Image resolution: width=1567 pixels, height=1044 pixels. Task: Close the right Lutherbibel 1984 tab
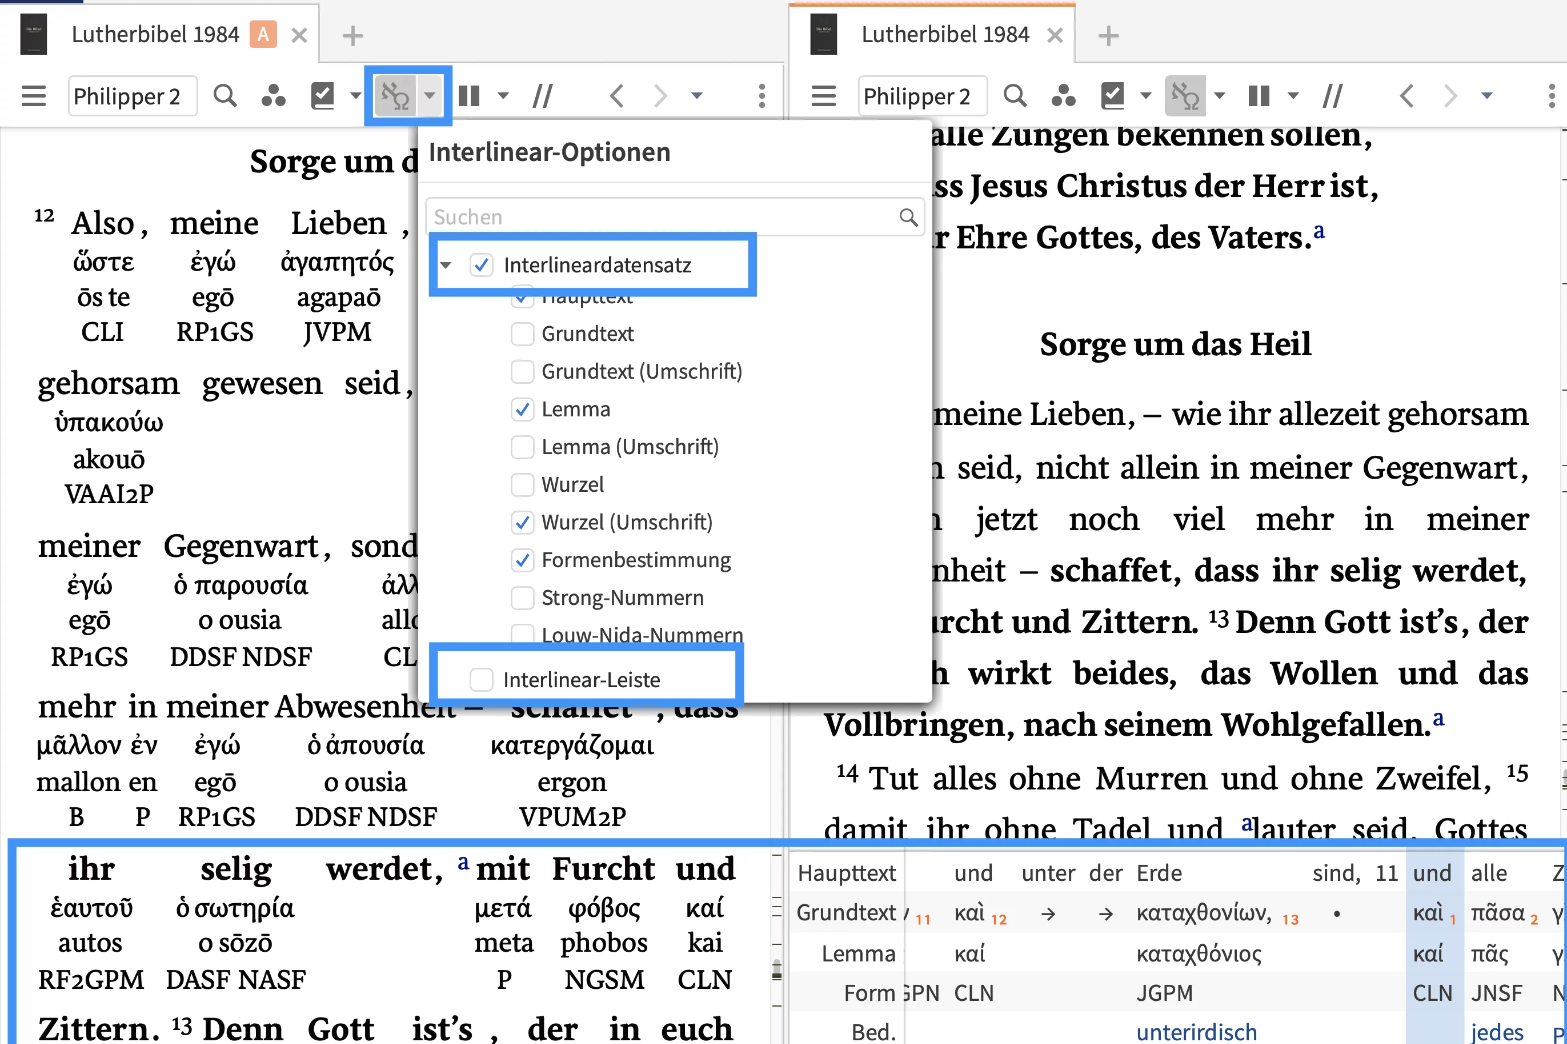pos(1055,36)
